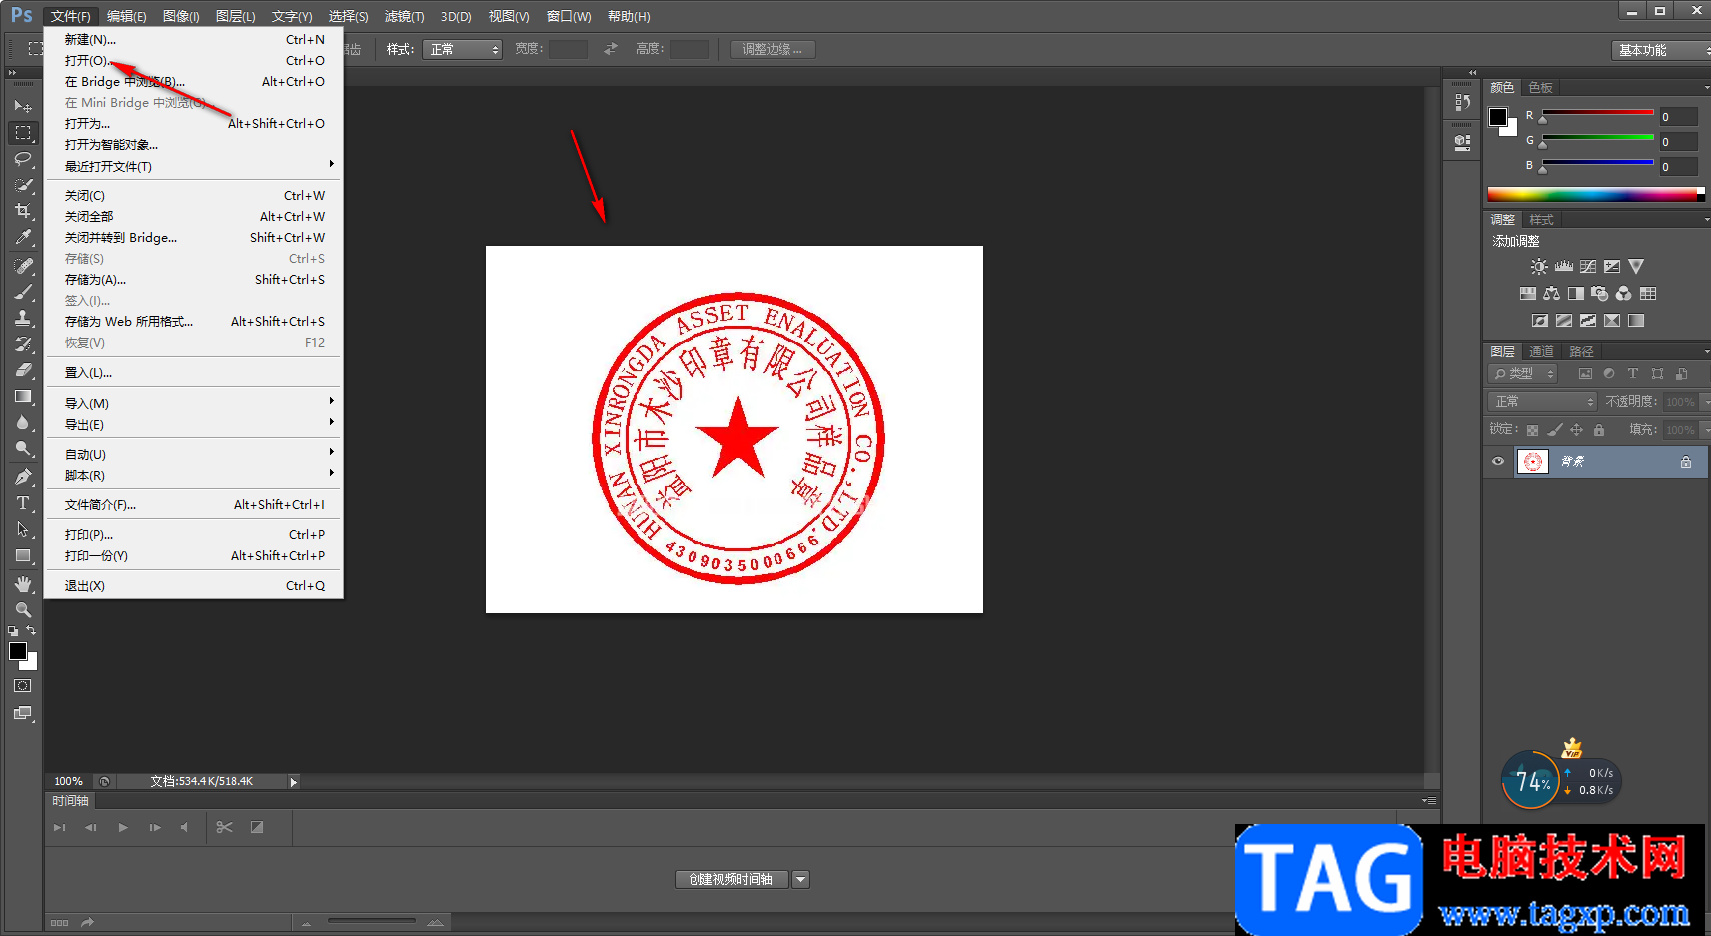Select the Crop tool

tap(23, 211)
